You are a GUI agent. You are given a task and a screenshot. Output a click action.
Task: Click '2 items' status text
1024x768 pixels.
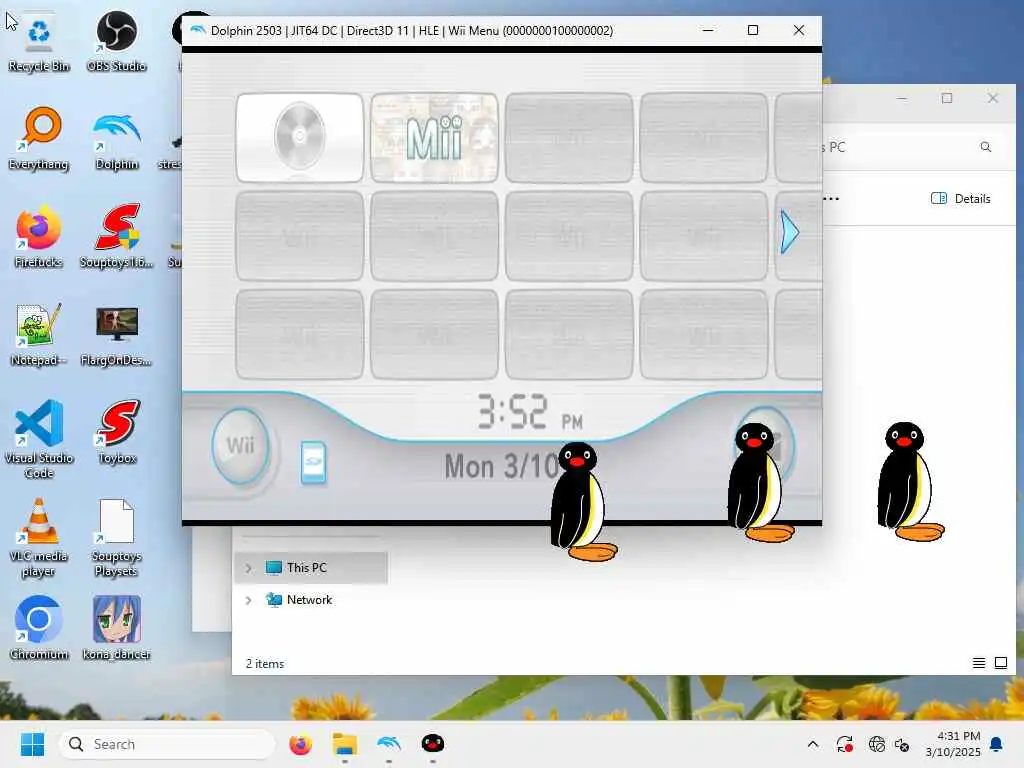[264, 664]
